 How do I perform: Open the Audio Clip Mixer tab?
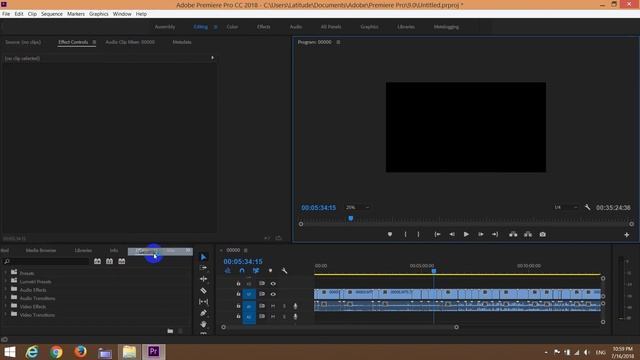point(130,42)
